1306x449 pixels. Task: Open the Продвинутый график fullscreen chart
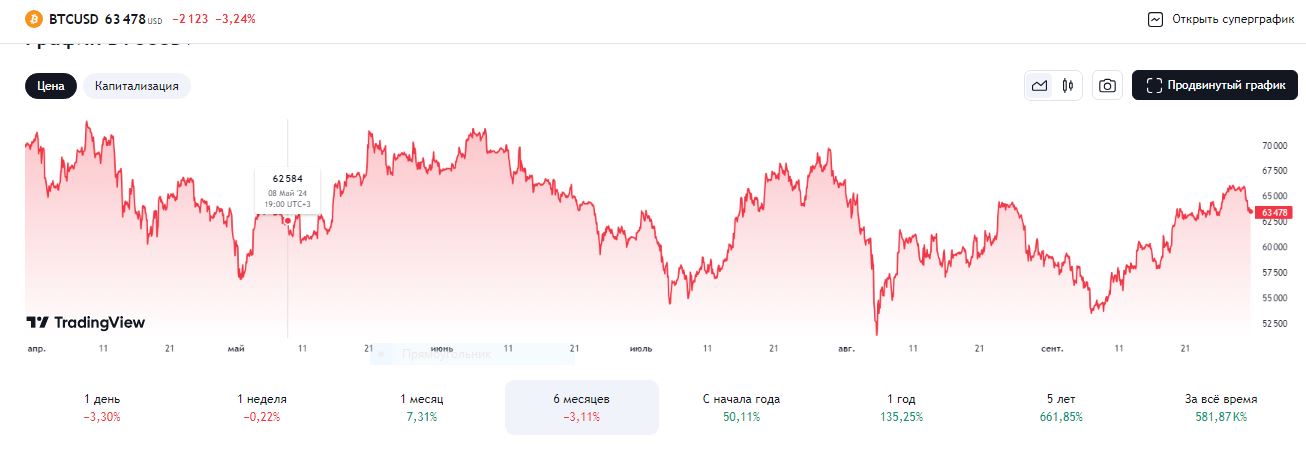point(1214,86)
